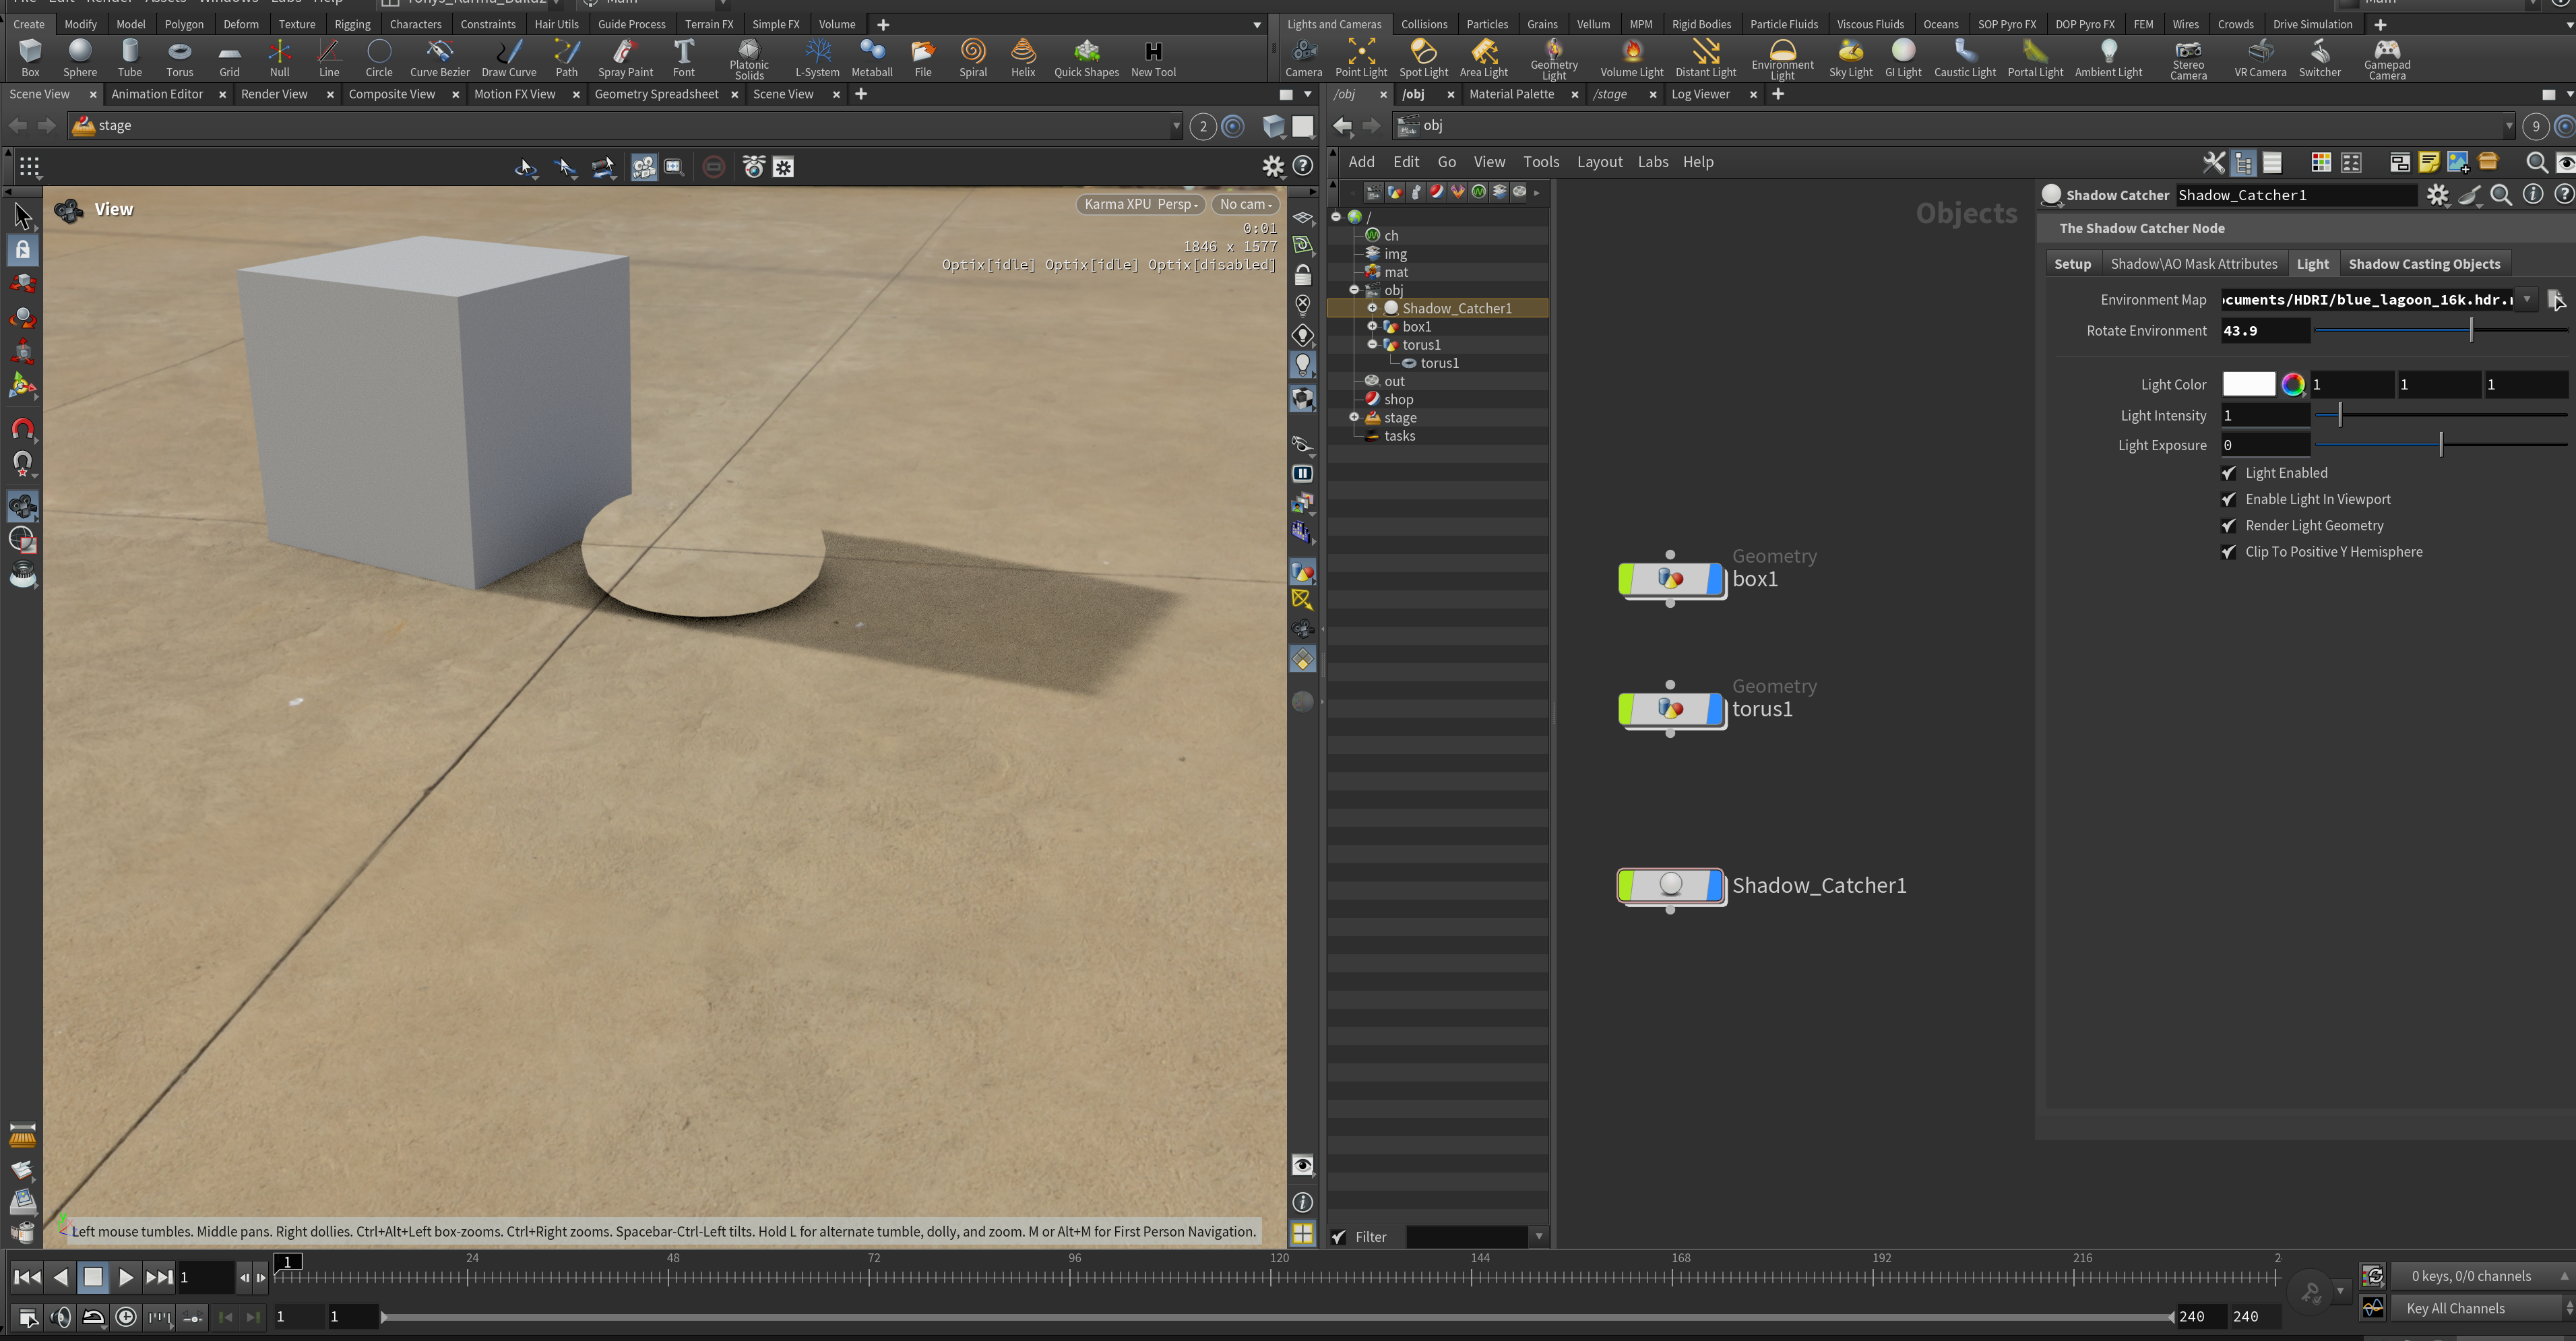Viewport: 2576px width, 1341px height.
Task: Collapse the torus1 tree branch
Action: (1373, 344)
